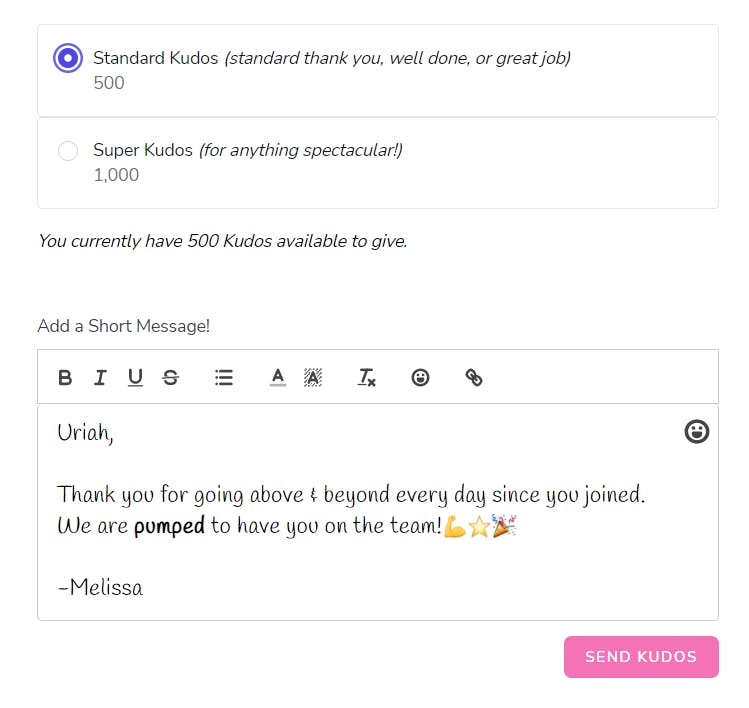Apply italic formatting to message text

[100, 377]
